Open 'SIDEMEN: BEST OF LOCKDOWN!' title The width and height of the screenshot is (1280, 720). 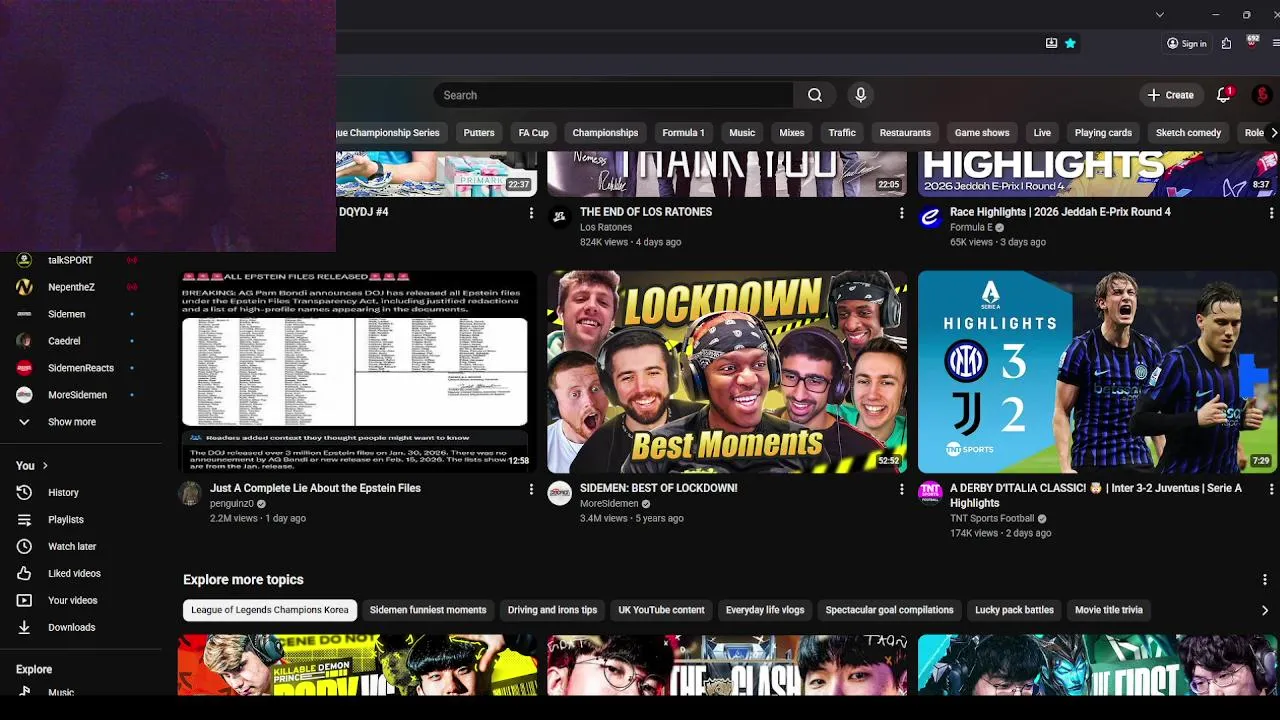pos(658,488)
